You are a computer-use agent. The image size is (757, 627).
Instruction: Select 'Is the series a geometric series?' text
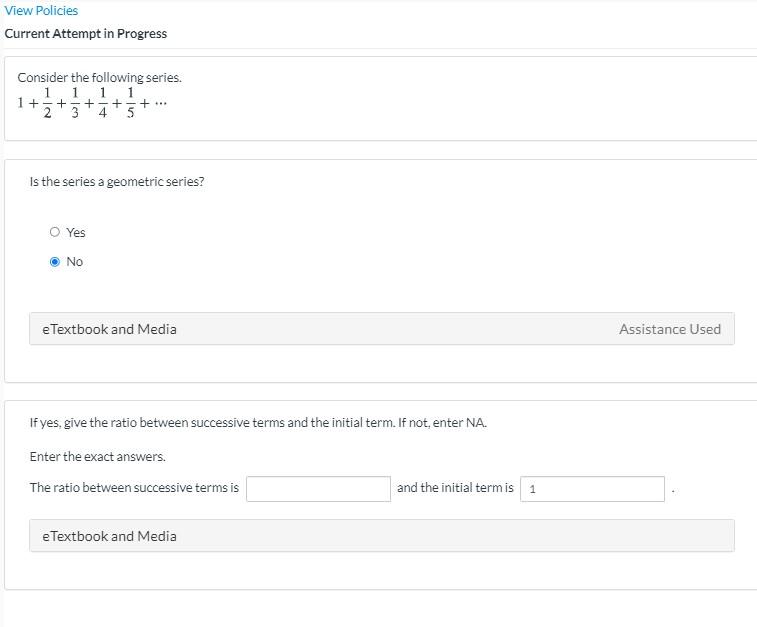tap(117, 181)
